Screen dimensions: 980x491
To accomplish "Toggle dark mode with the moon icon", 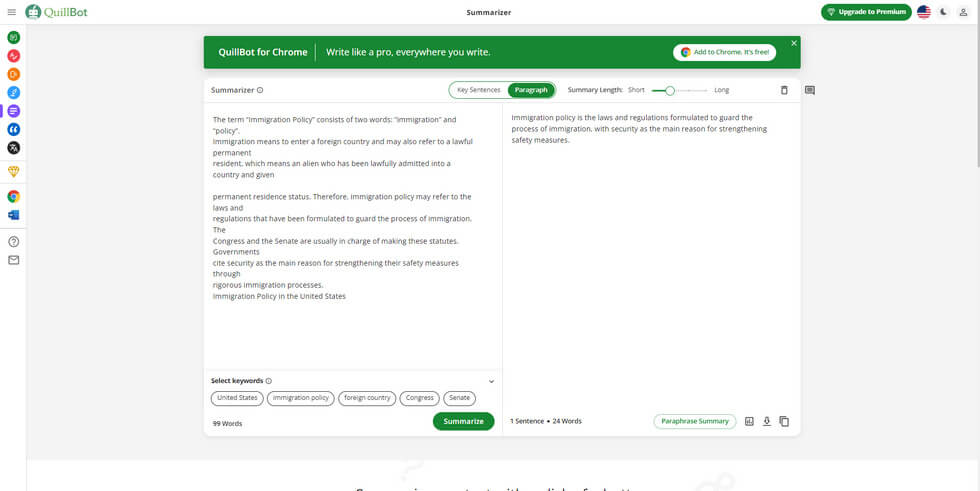I will click(944, 12).
